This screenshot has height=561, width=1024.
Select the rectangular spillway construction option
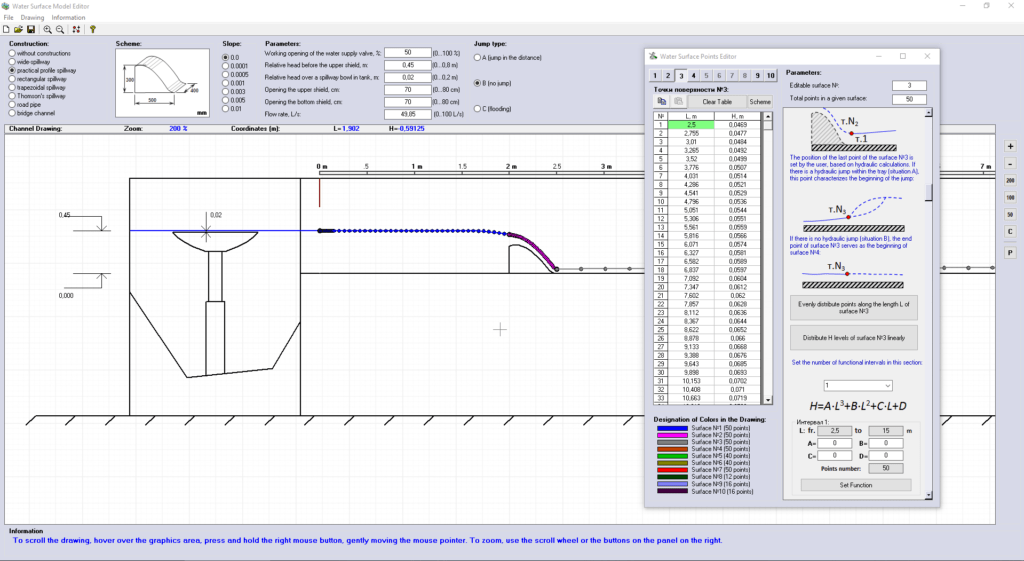[x=12, y=79]
